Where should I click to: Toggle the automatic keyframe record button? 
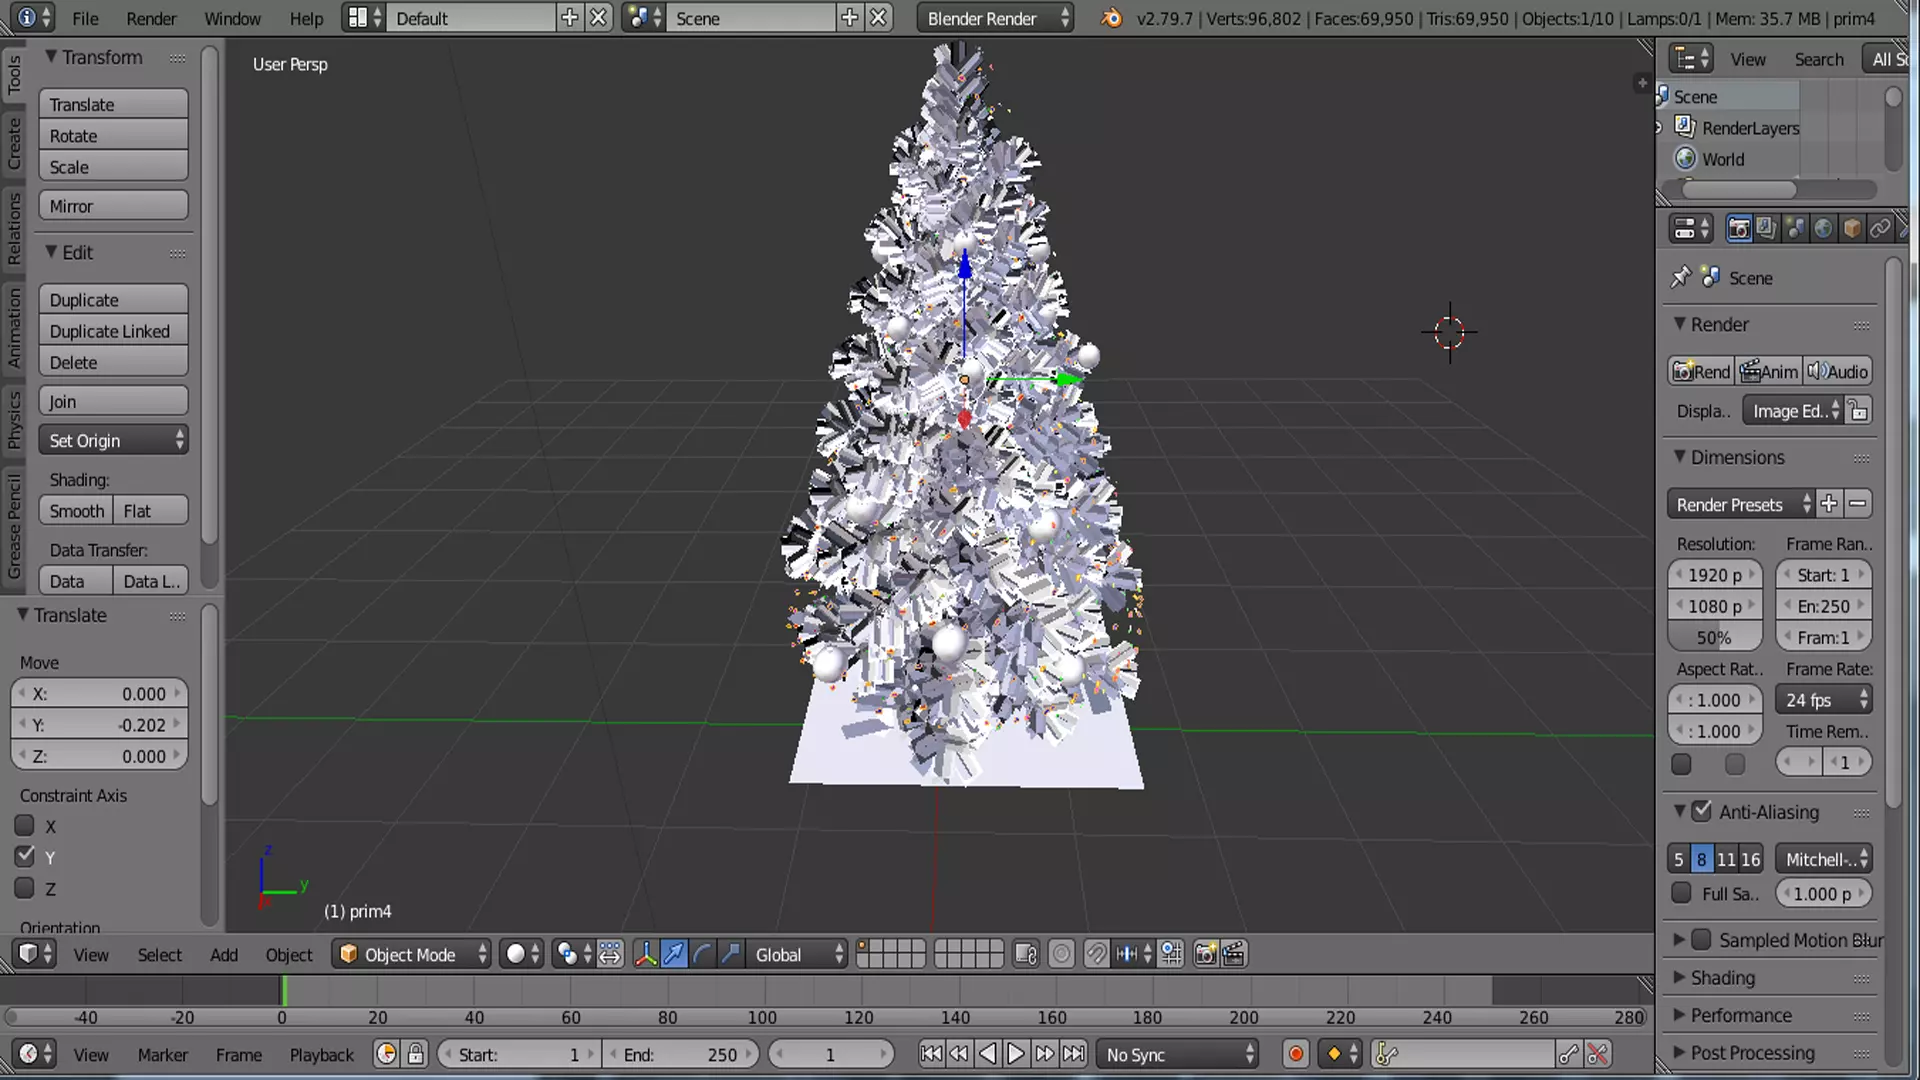click(1296, 1054)
